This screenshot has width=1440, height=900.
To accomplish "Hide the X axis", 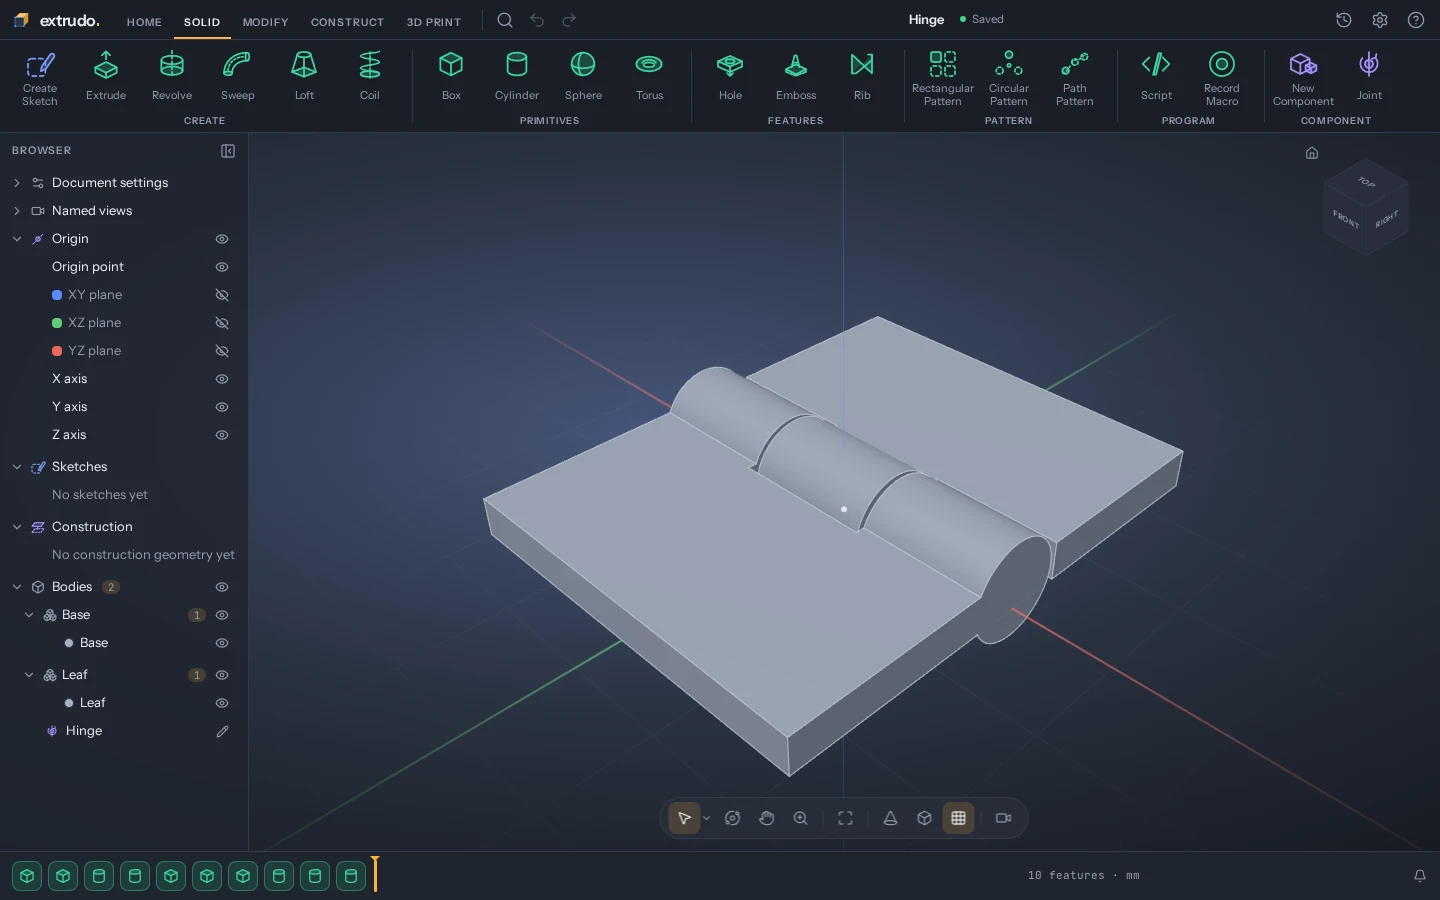I will 222,379.
